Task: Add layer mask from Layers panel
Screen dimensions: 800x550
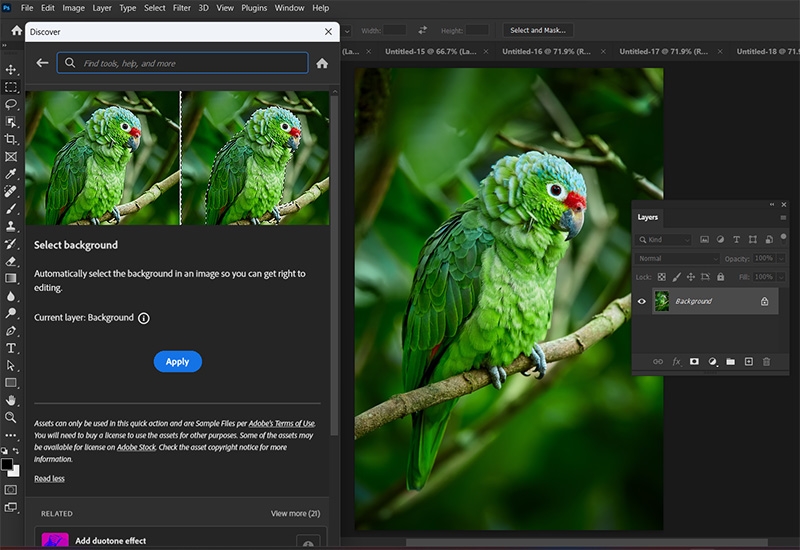Action: 694,361
